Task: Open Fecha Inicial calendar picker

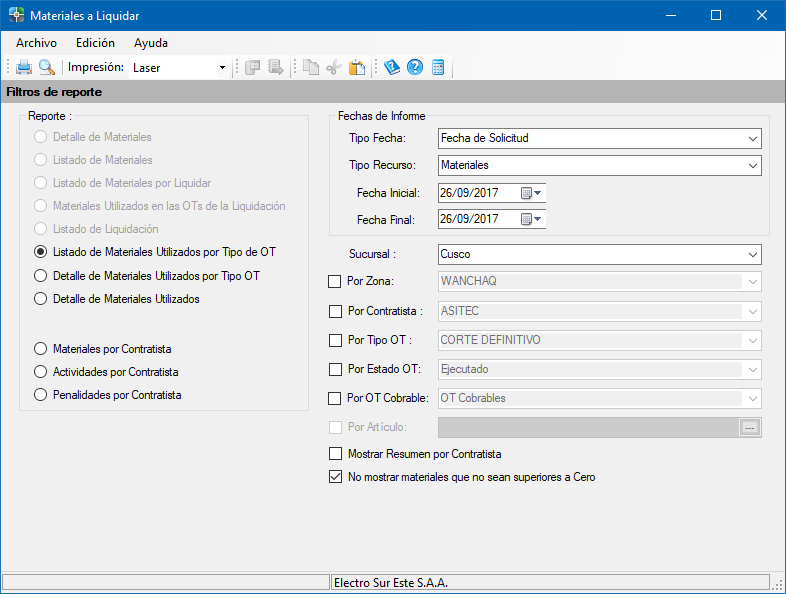Action: tap(530, 193)
